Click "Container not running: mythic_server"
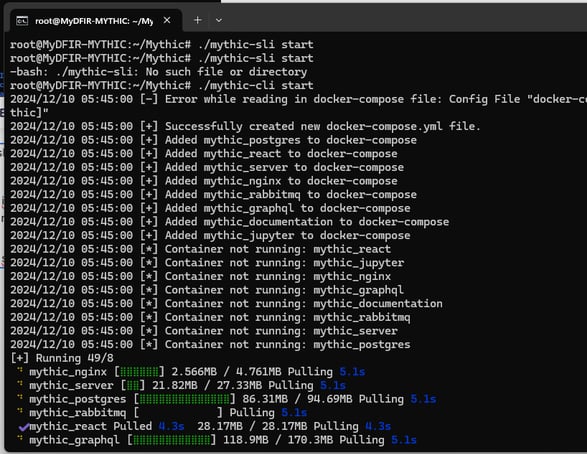This screenshot has width=587, height=454. tap(281, 331)
